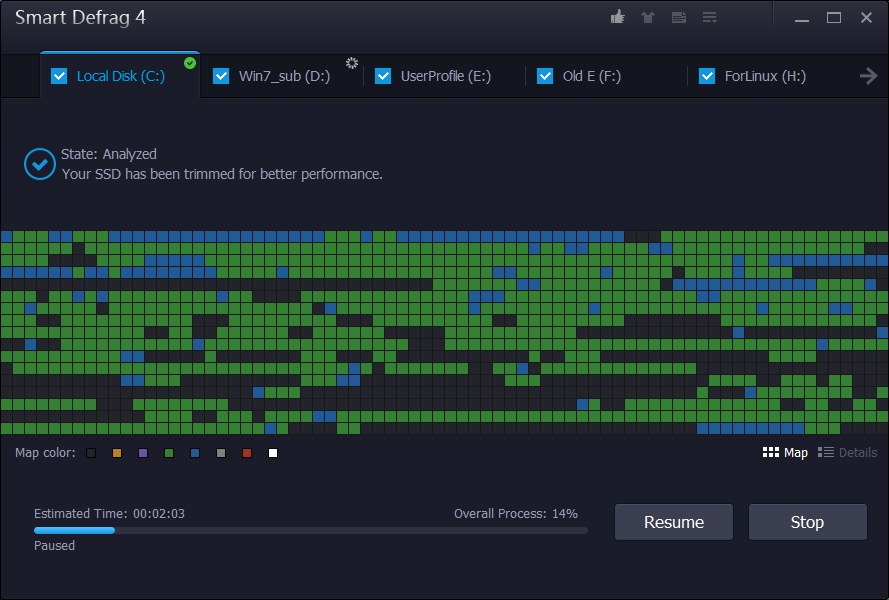
Task: Click the news/report icon in title bar
Action: (679, 17)
